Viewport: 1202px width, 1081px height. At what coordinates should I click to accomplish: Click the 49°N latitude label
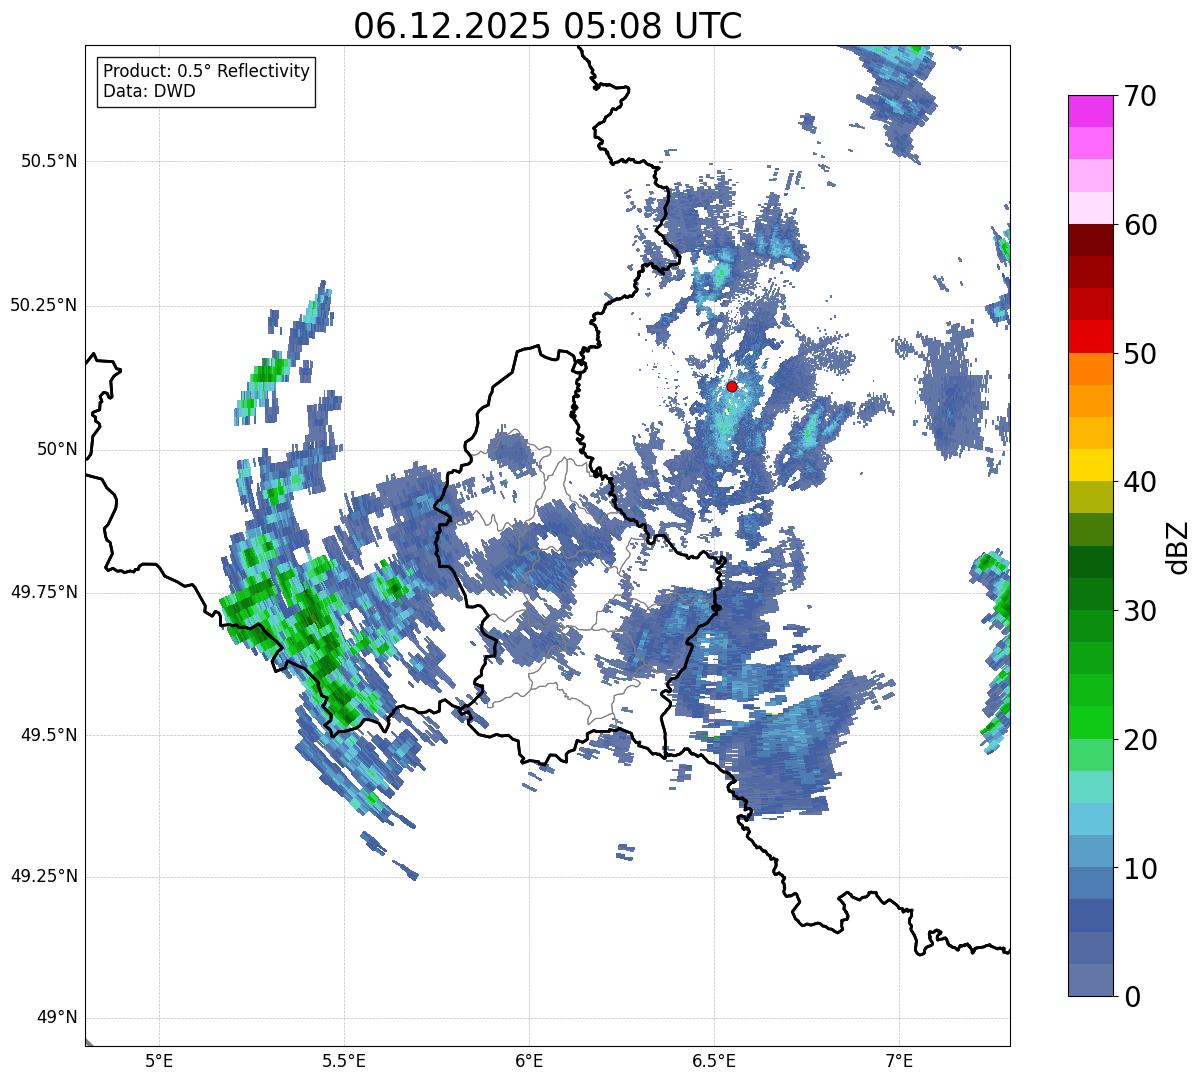(57, 1018)
